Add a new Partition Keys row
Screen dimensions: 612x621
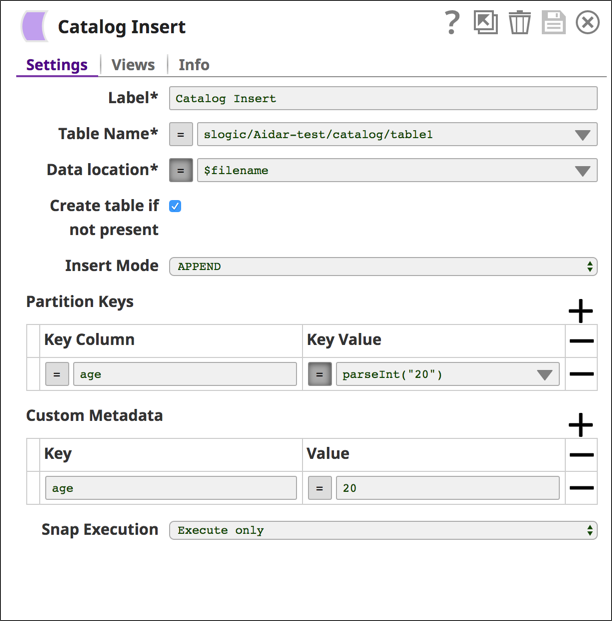pyautogui.click(x=580, y=311)
